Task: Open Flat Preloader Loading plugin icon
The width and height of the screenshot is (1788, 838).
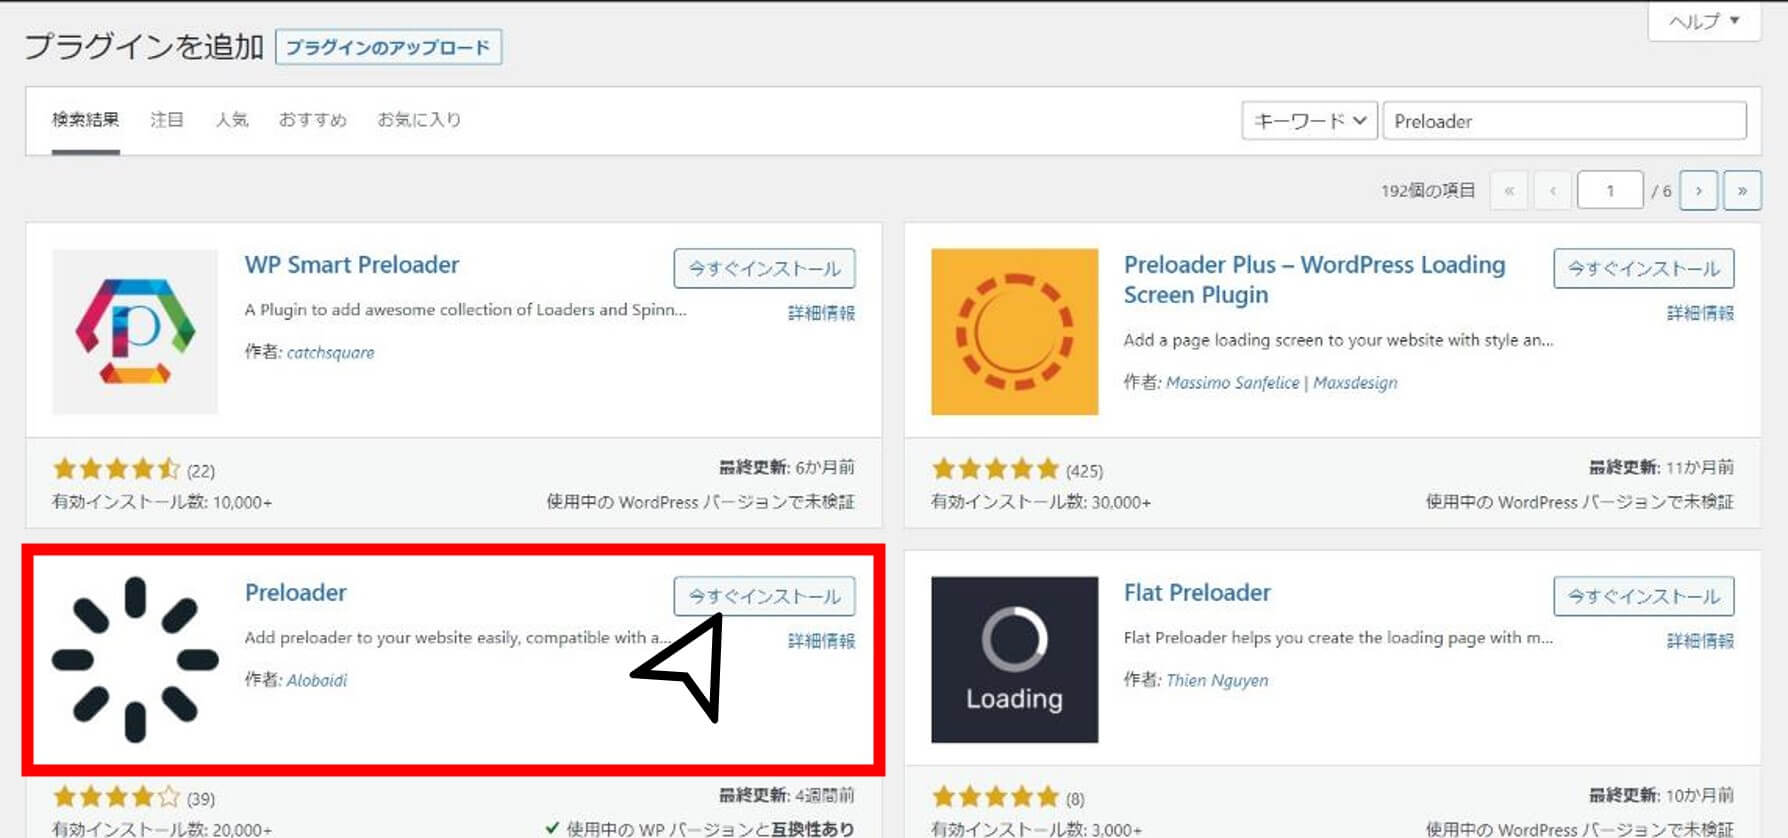Action: click(1014, 660)
